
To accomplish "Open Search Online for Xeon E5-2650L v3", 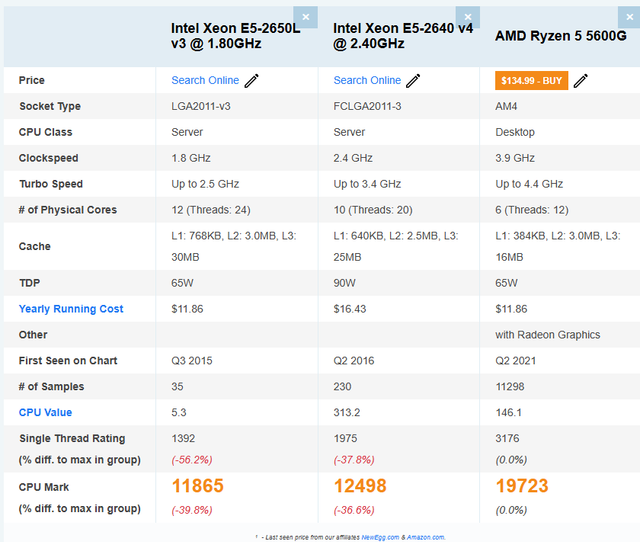I will click(205, 80).
